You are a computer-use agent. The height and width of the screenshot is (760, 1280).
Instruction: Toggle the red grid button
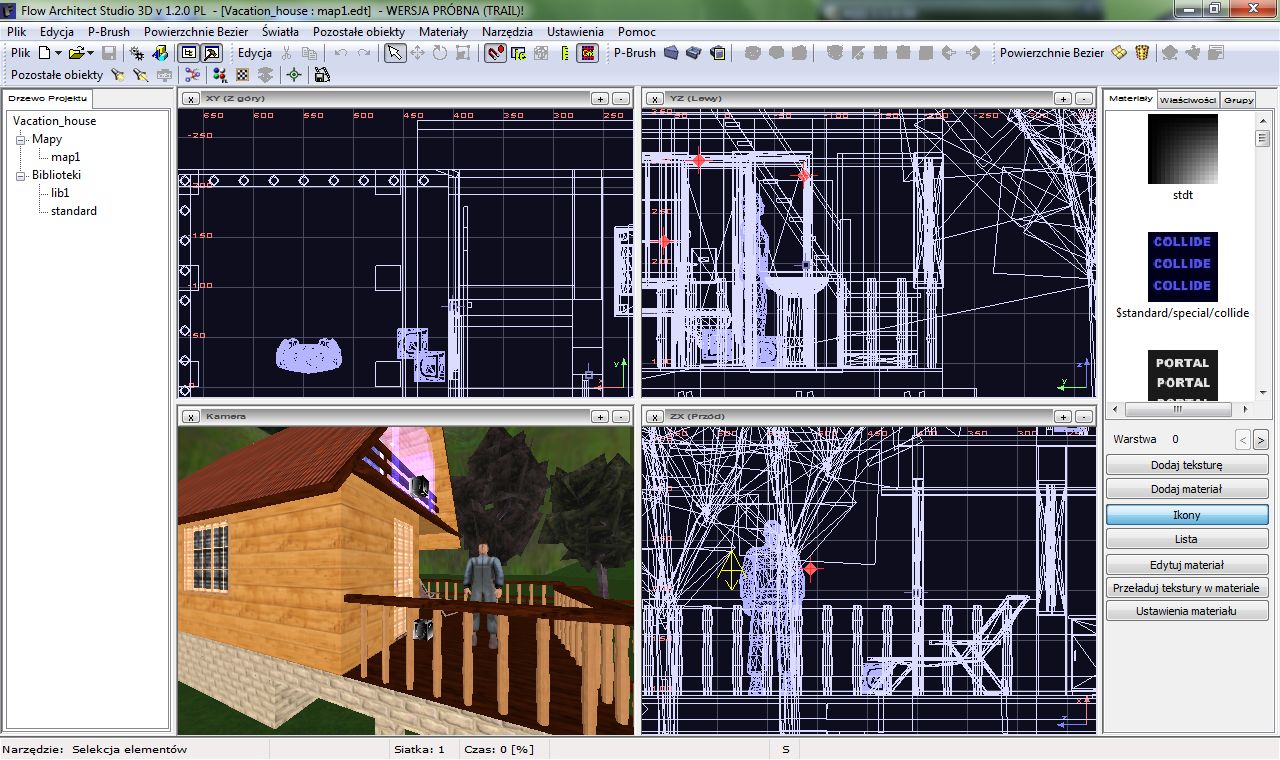click(588, 53)
